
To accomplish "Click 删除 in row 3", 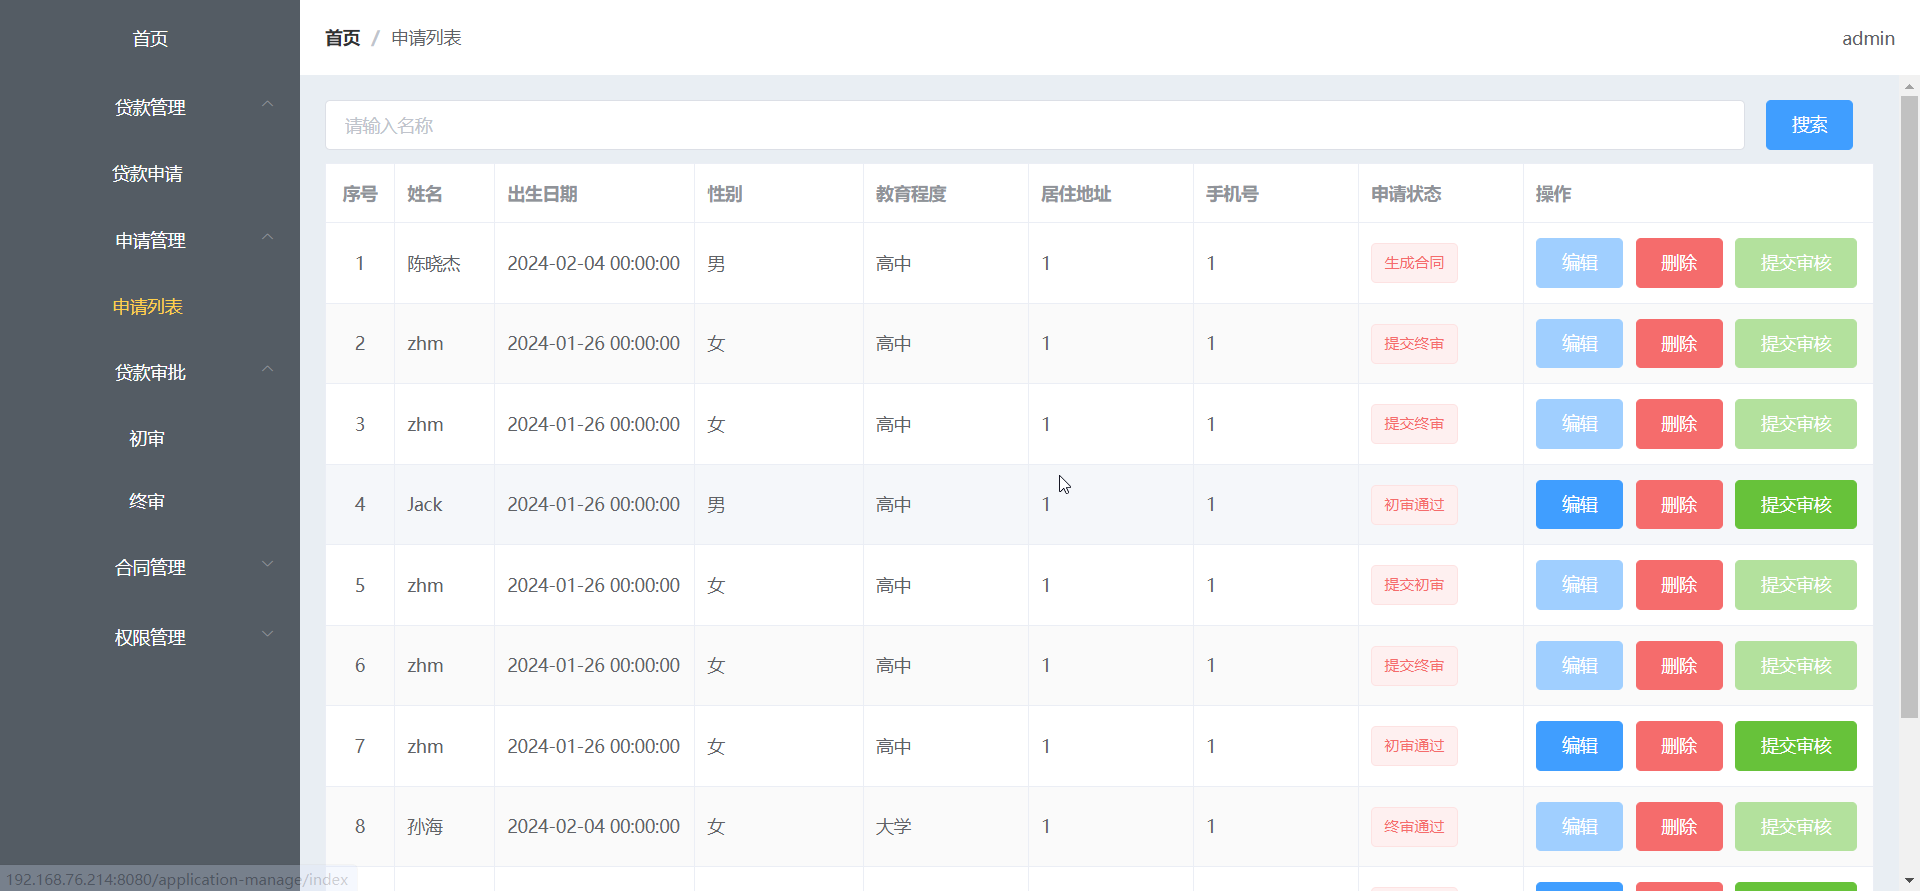I will coord(1679,424).
